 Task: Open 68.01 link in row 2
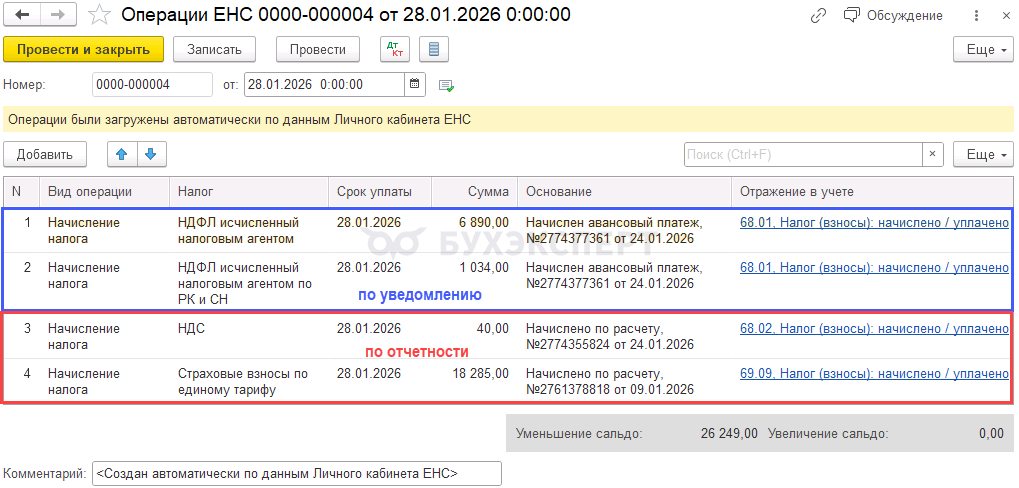click(874, 268)
